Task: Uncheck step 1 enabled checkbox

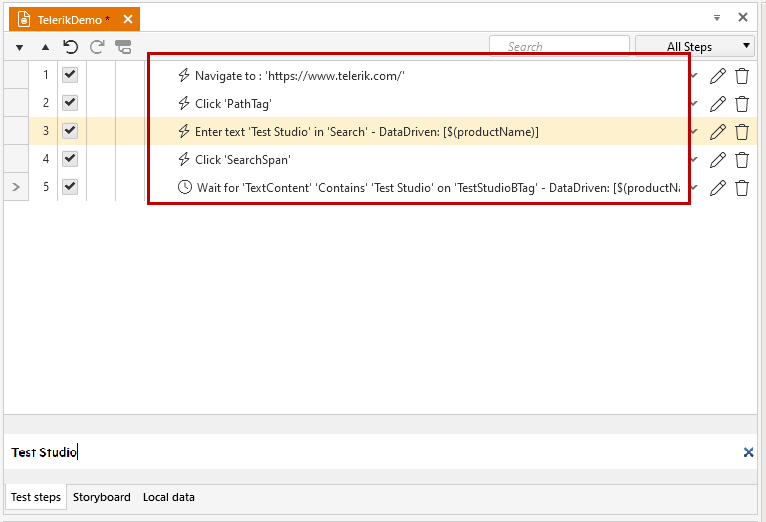Action: (70, 75)
